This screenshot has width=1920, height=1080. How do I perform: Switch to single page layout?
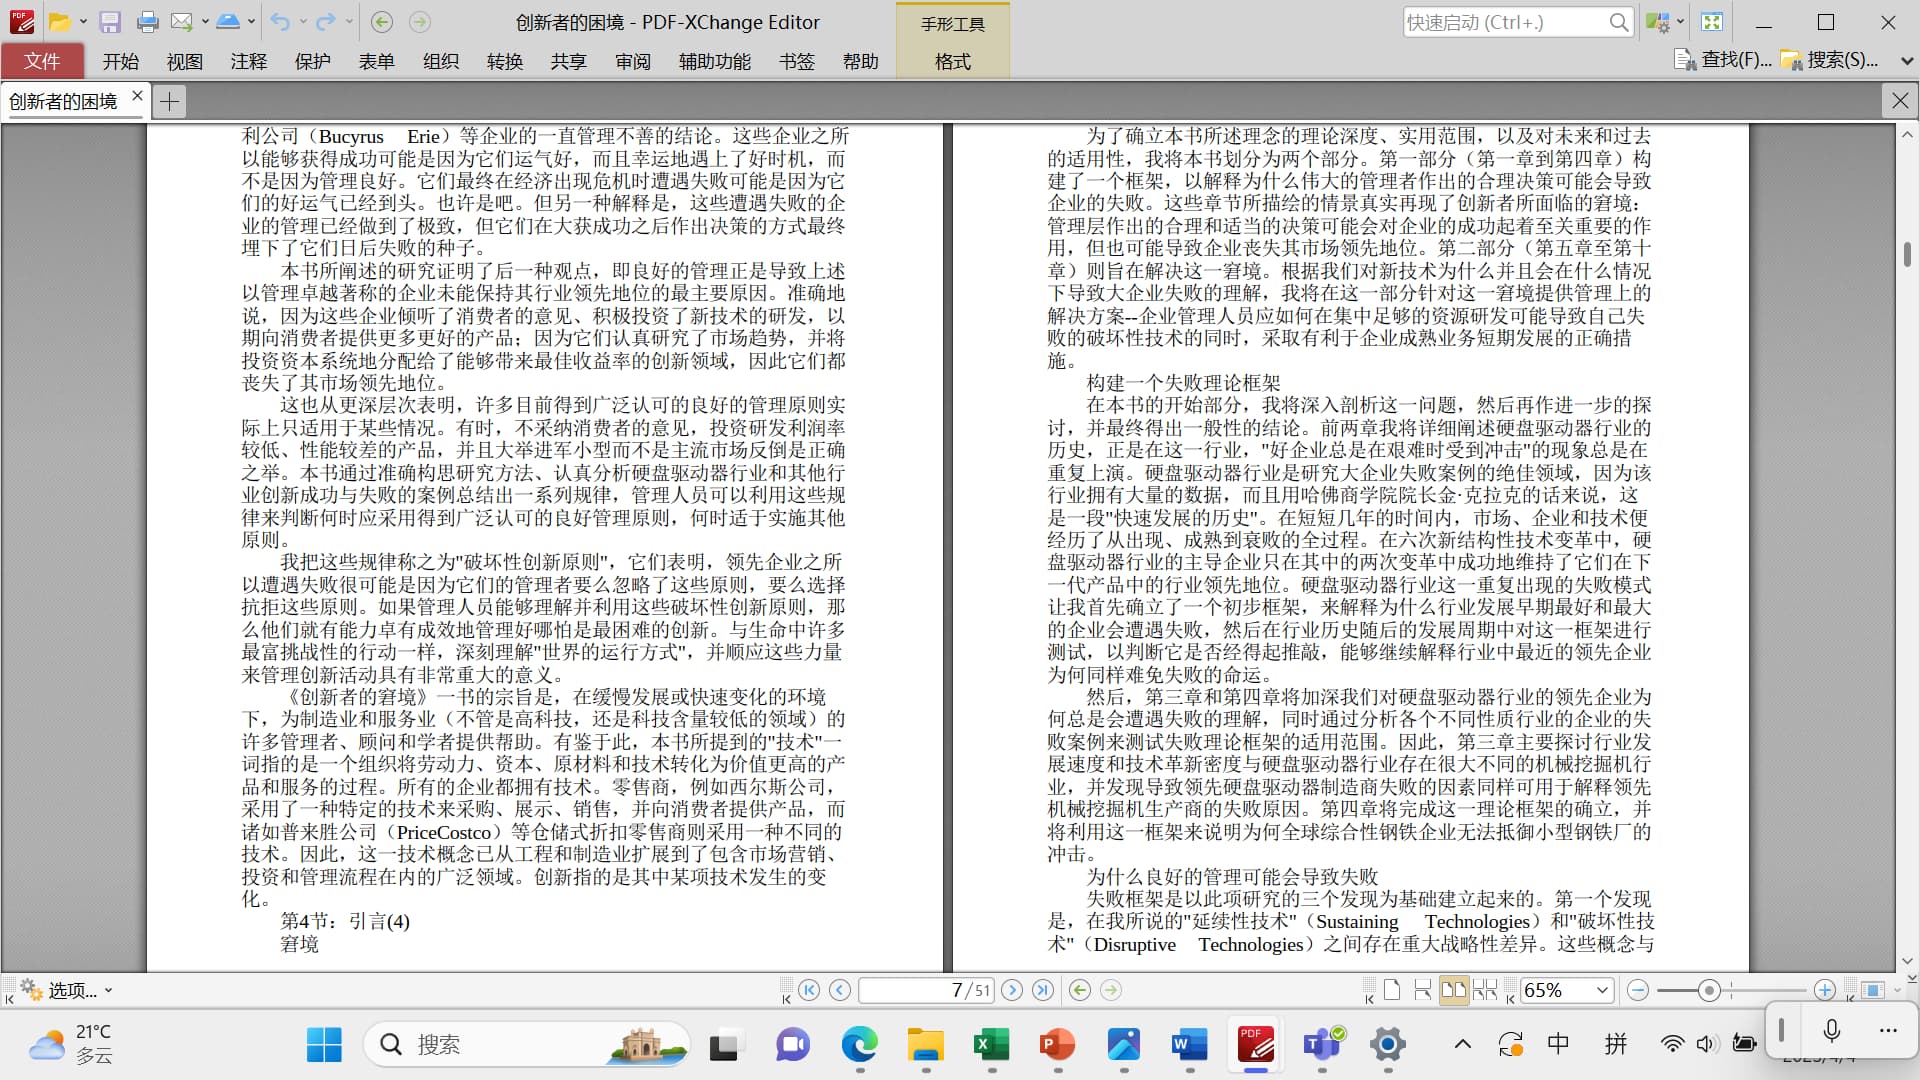1392,990
